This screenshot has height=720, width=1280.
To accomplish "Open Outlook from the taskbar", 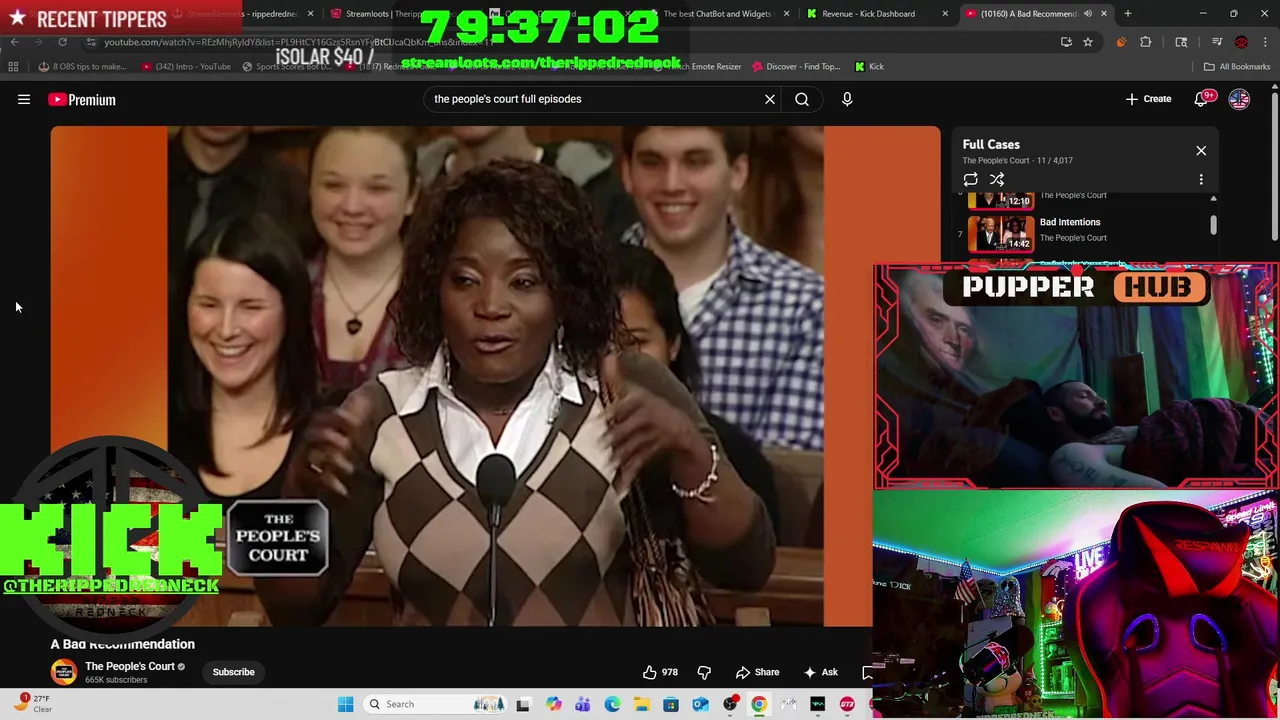I will [700, 704].
